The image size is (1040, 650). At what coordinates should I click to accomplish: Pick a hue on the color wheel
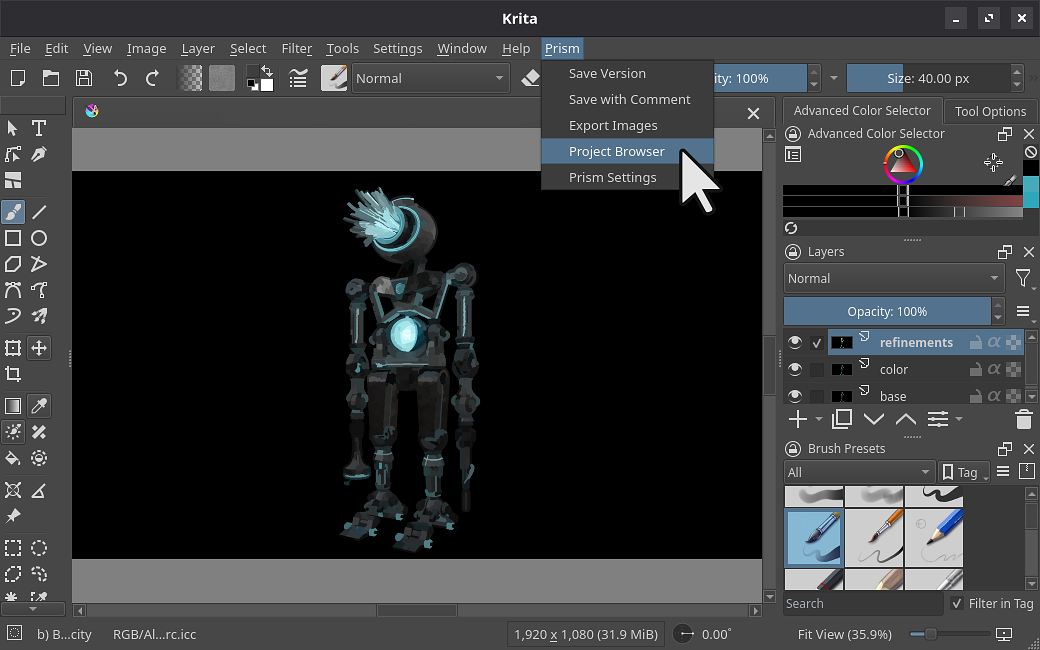[x=903, y=164]
